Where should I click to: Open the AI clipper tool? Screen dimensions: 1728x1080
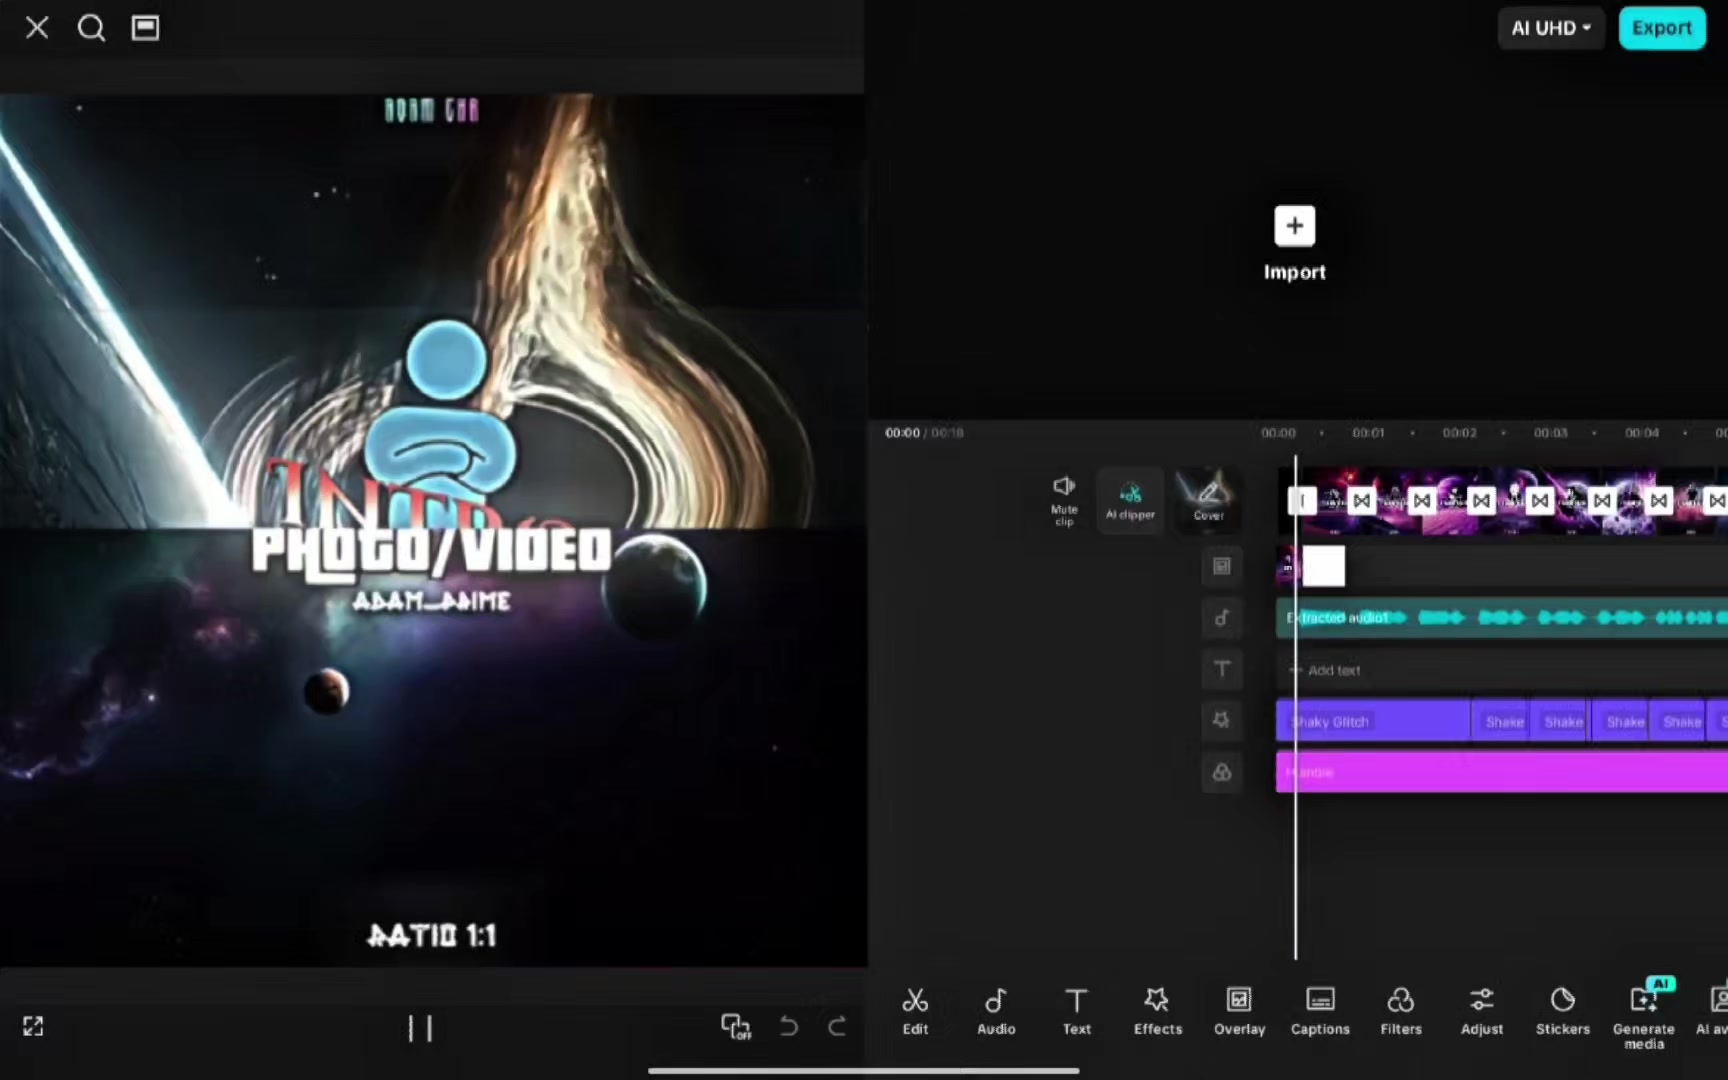click(x=1130, y=499)
